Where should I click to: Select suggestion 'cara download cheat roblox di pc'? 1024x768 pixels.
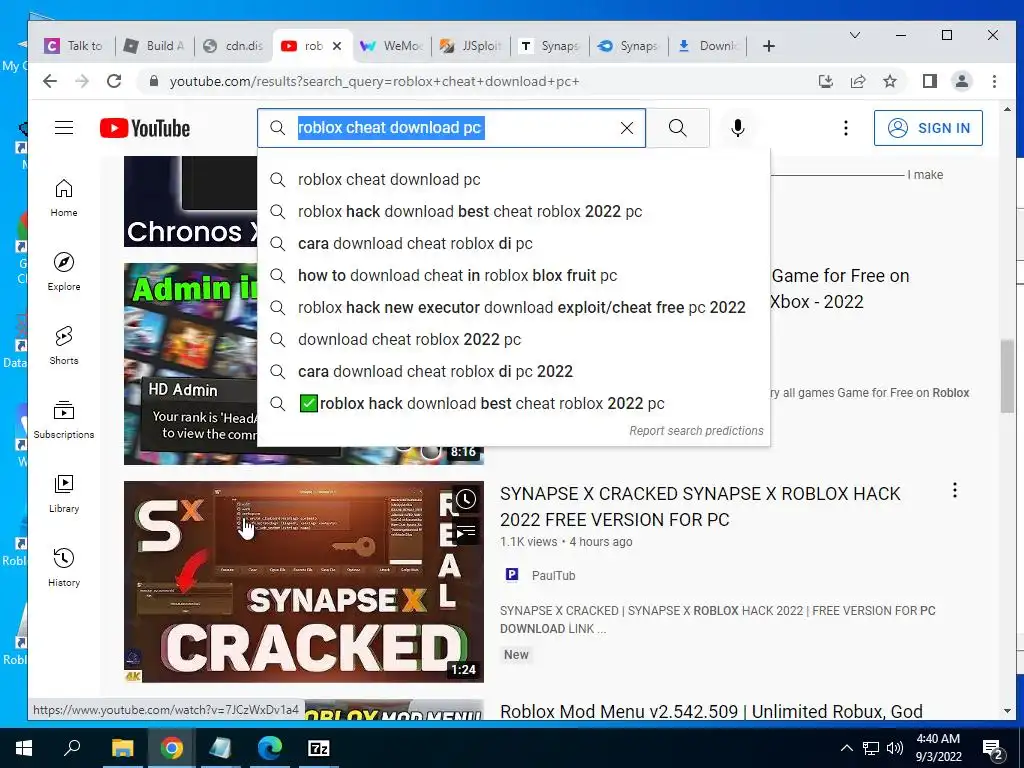[513, 244]
